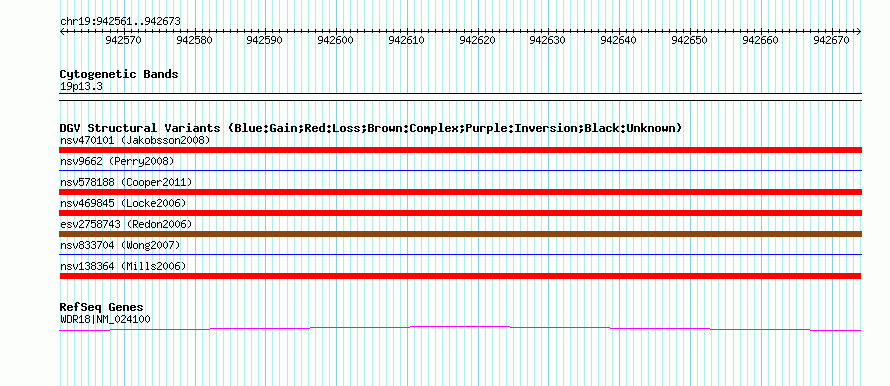Click the WDR18|NM_024100 gene label

click(105, 319)
